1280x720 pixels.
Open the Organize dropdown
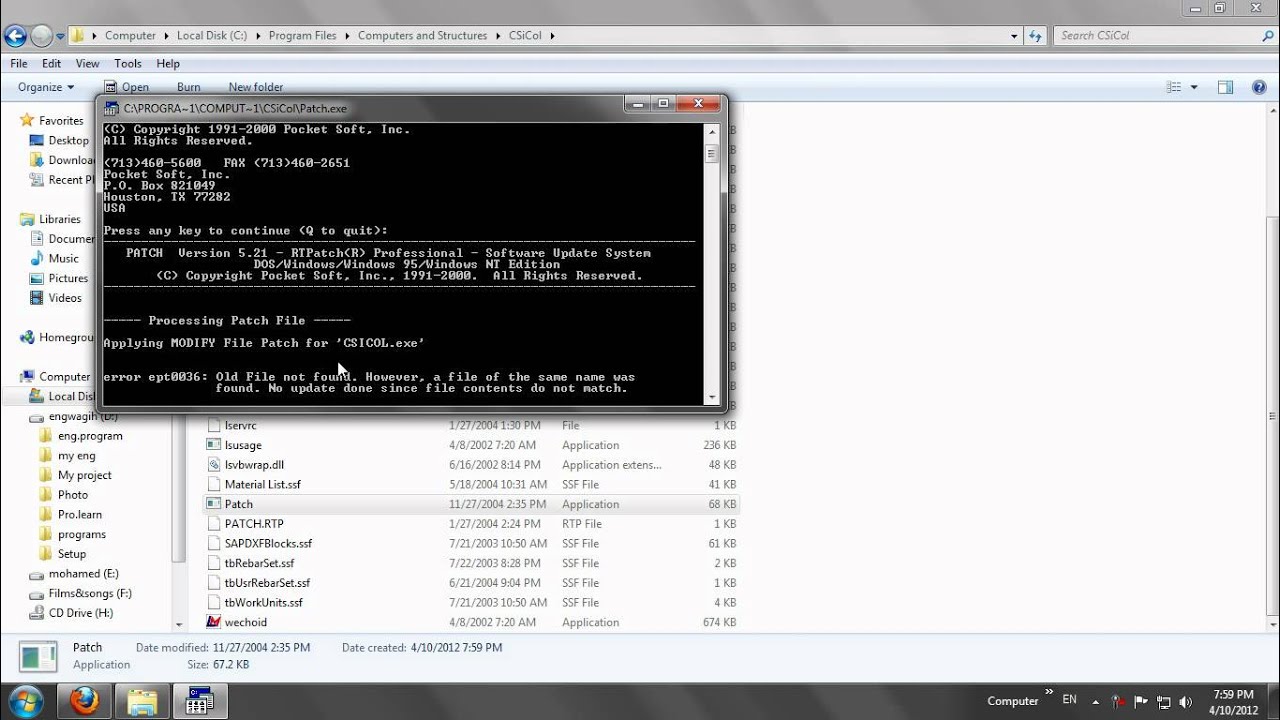[46, 87]
